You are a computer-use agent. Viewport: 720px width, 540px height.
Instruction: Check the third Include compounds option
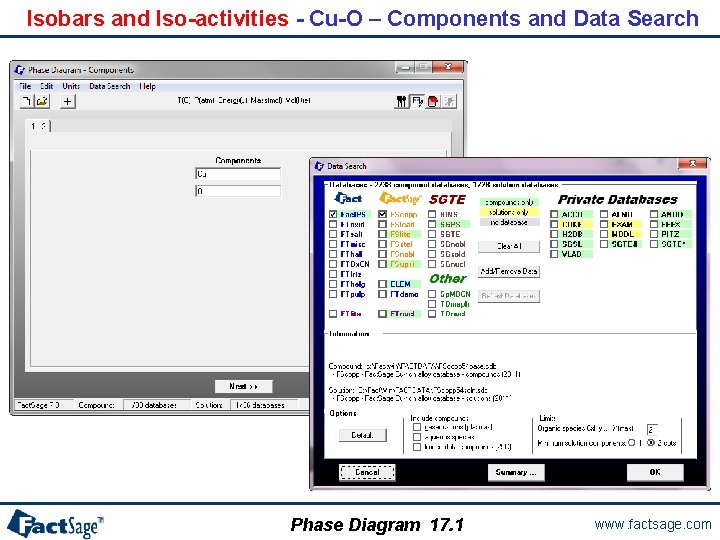(417, 447)
